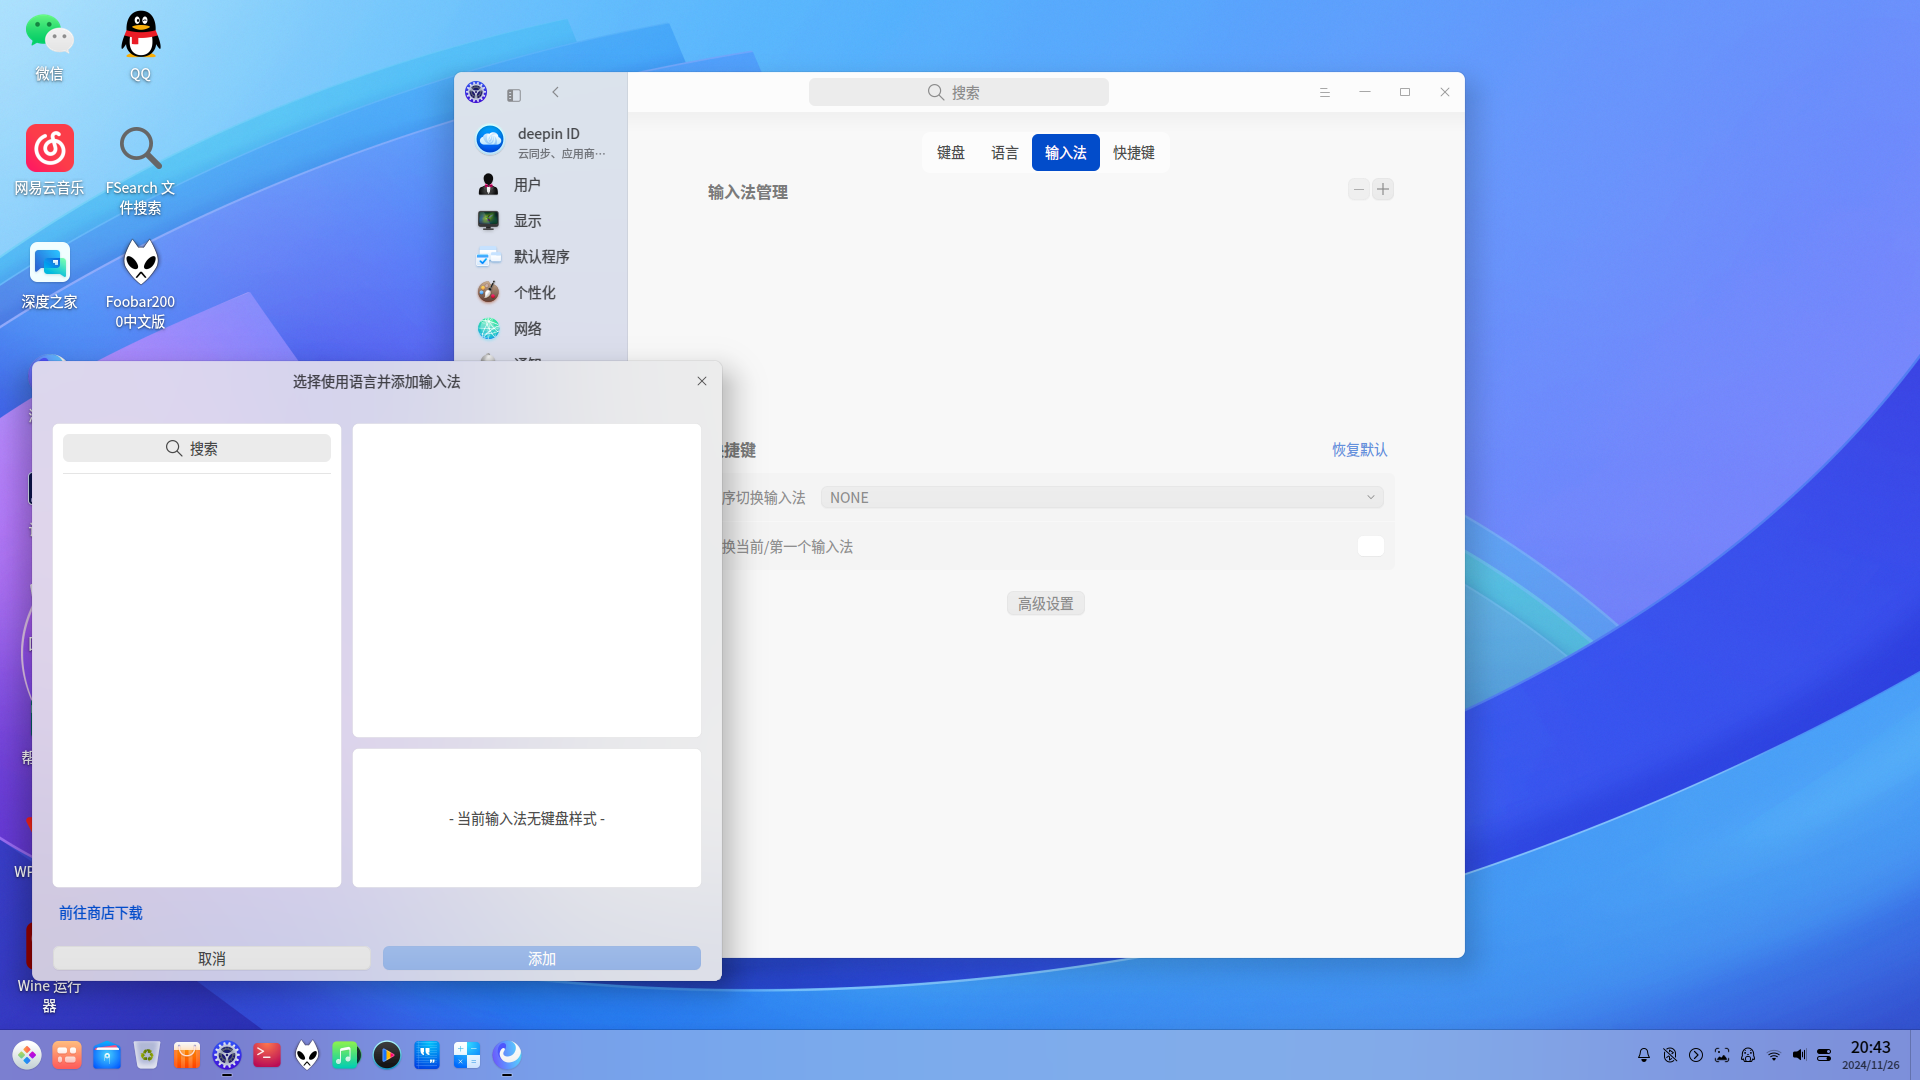Screen dimensions: 1920x1080
Task: Switch to the 快捷键 tab
Action: tap(1134, 152)
